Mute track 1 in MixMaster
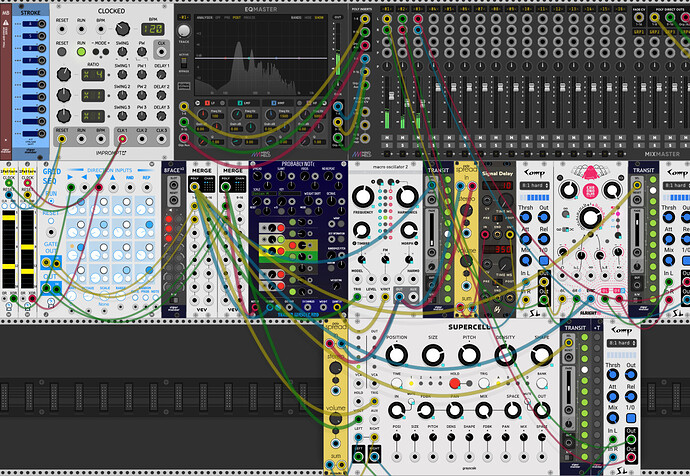 [x=387, y=138]
